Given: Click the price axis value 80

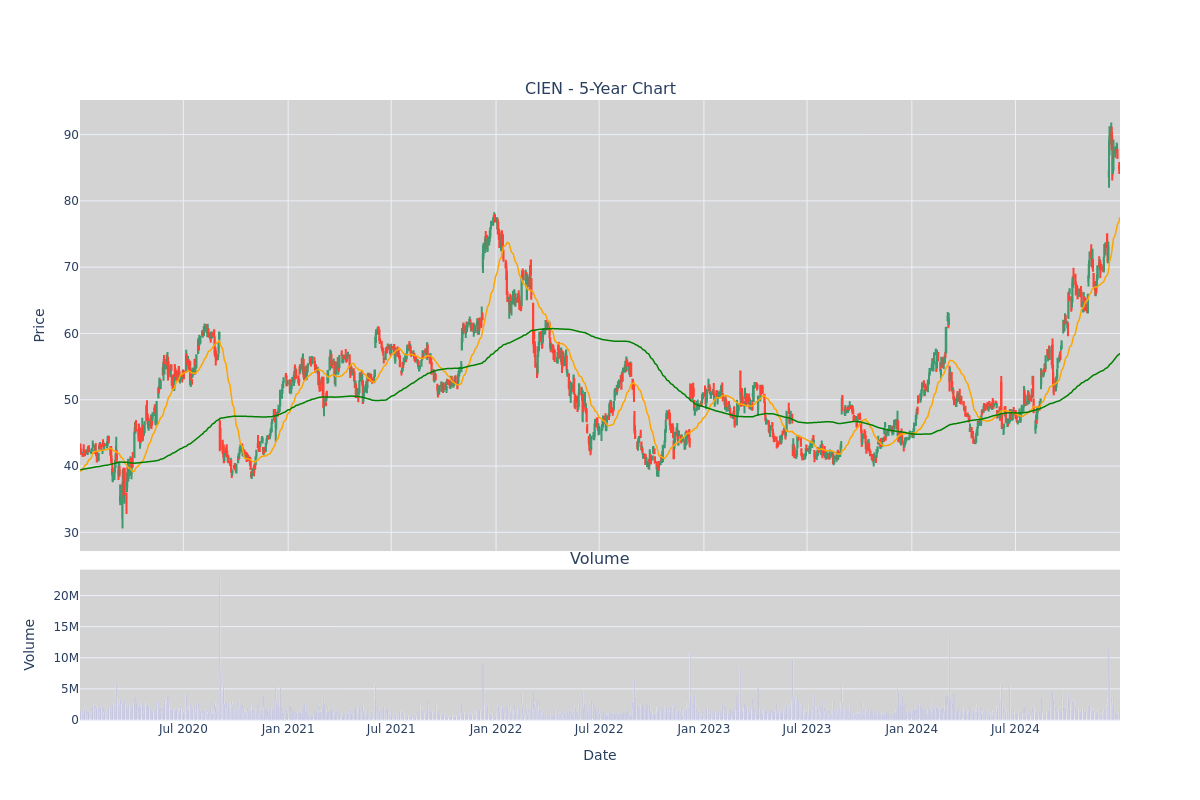Looking at the screenshot, I should pyautogui.click(x=71, y=201).
